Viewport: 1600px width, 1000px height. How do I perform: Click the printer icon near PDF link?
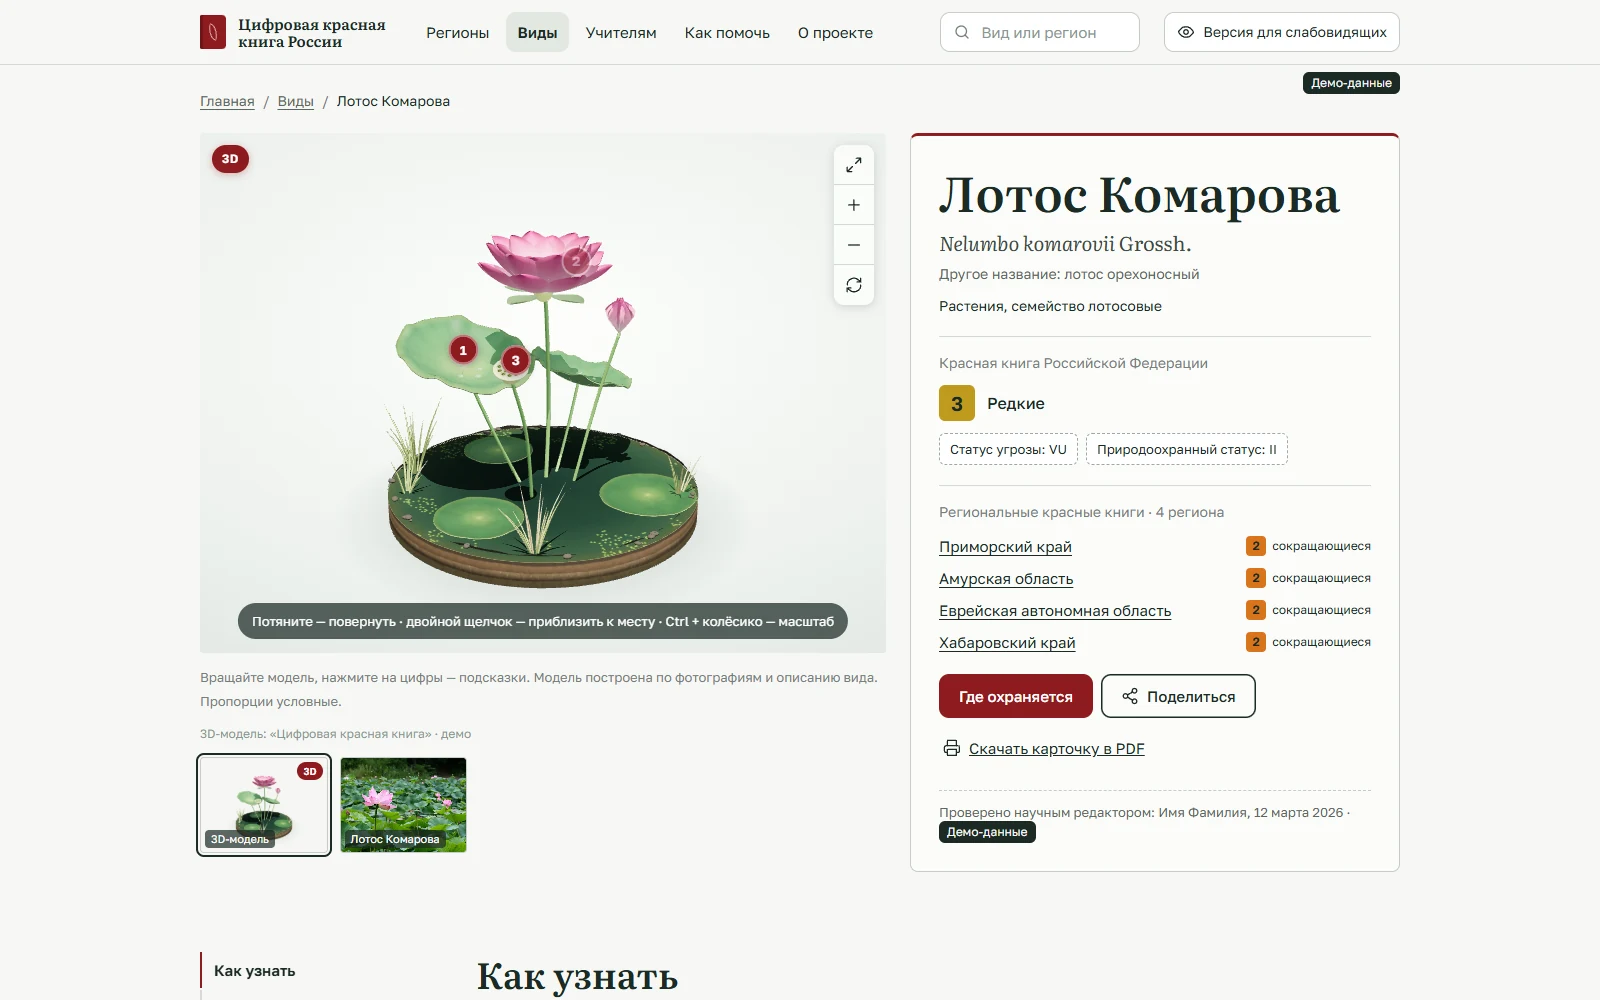[x=952, y=748]
